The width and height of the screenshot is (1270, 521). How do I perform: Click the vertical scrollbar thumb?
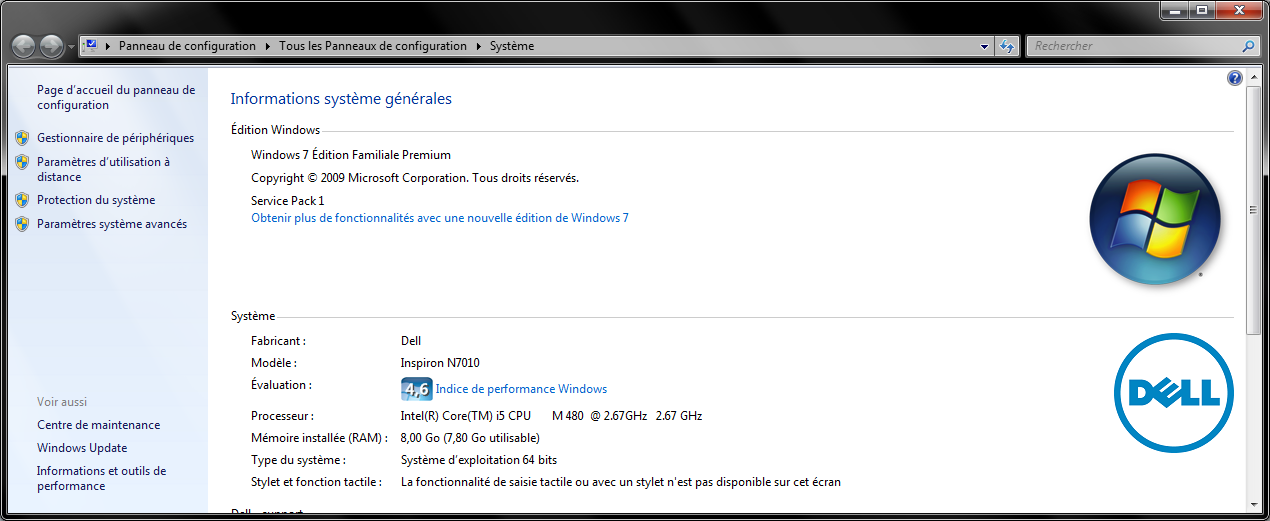coord(1253,210)
